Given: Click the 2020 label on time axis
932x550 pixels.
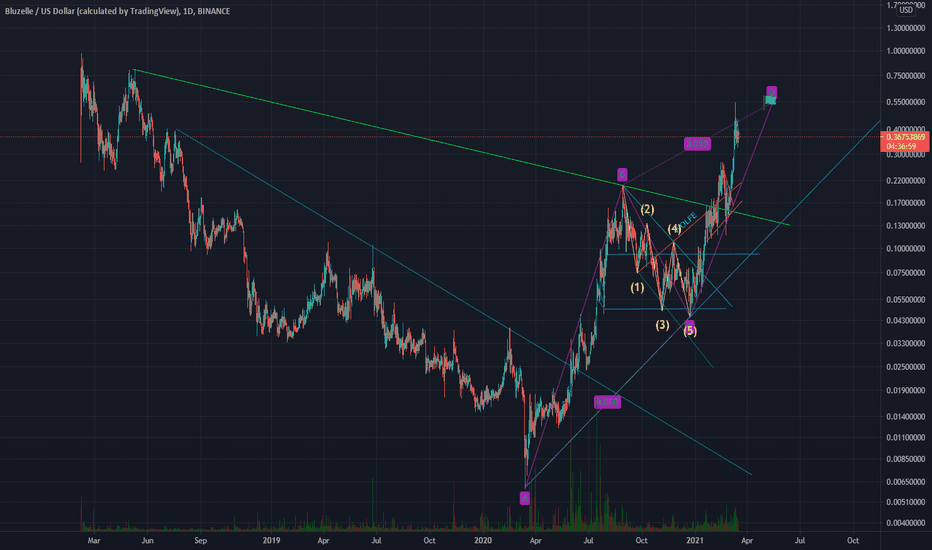Looking at the screenshot, I should click(x=483, y=540).
